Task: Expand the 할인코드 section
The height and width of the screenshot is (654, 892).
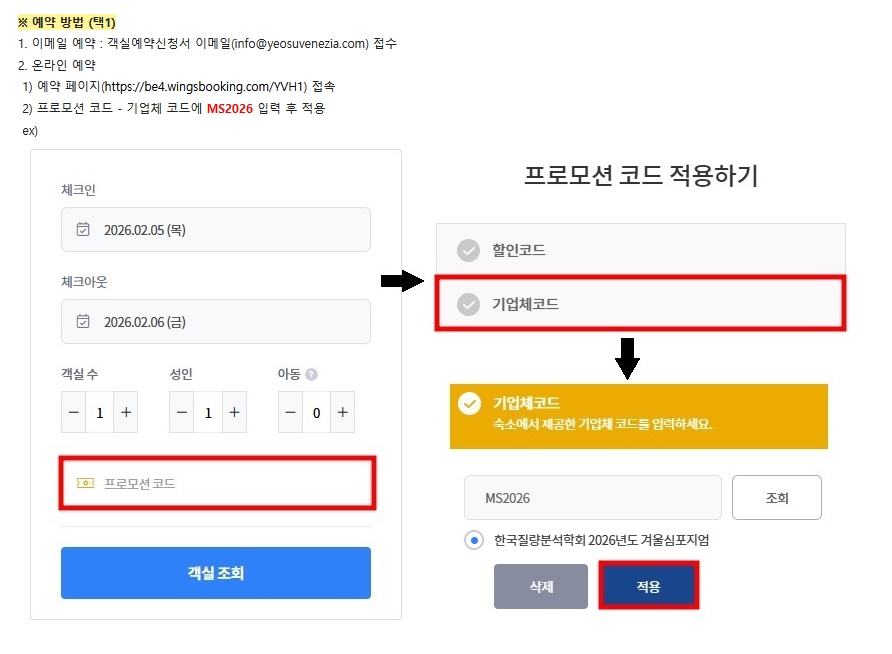Action: coord(641,249)
